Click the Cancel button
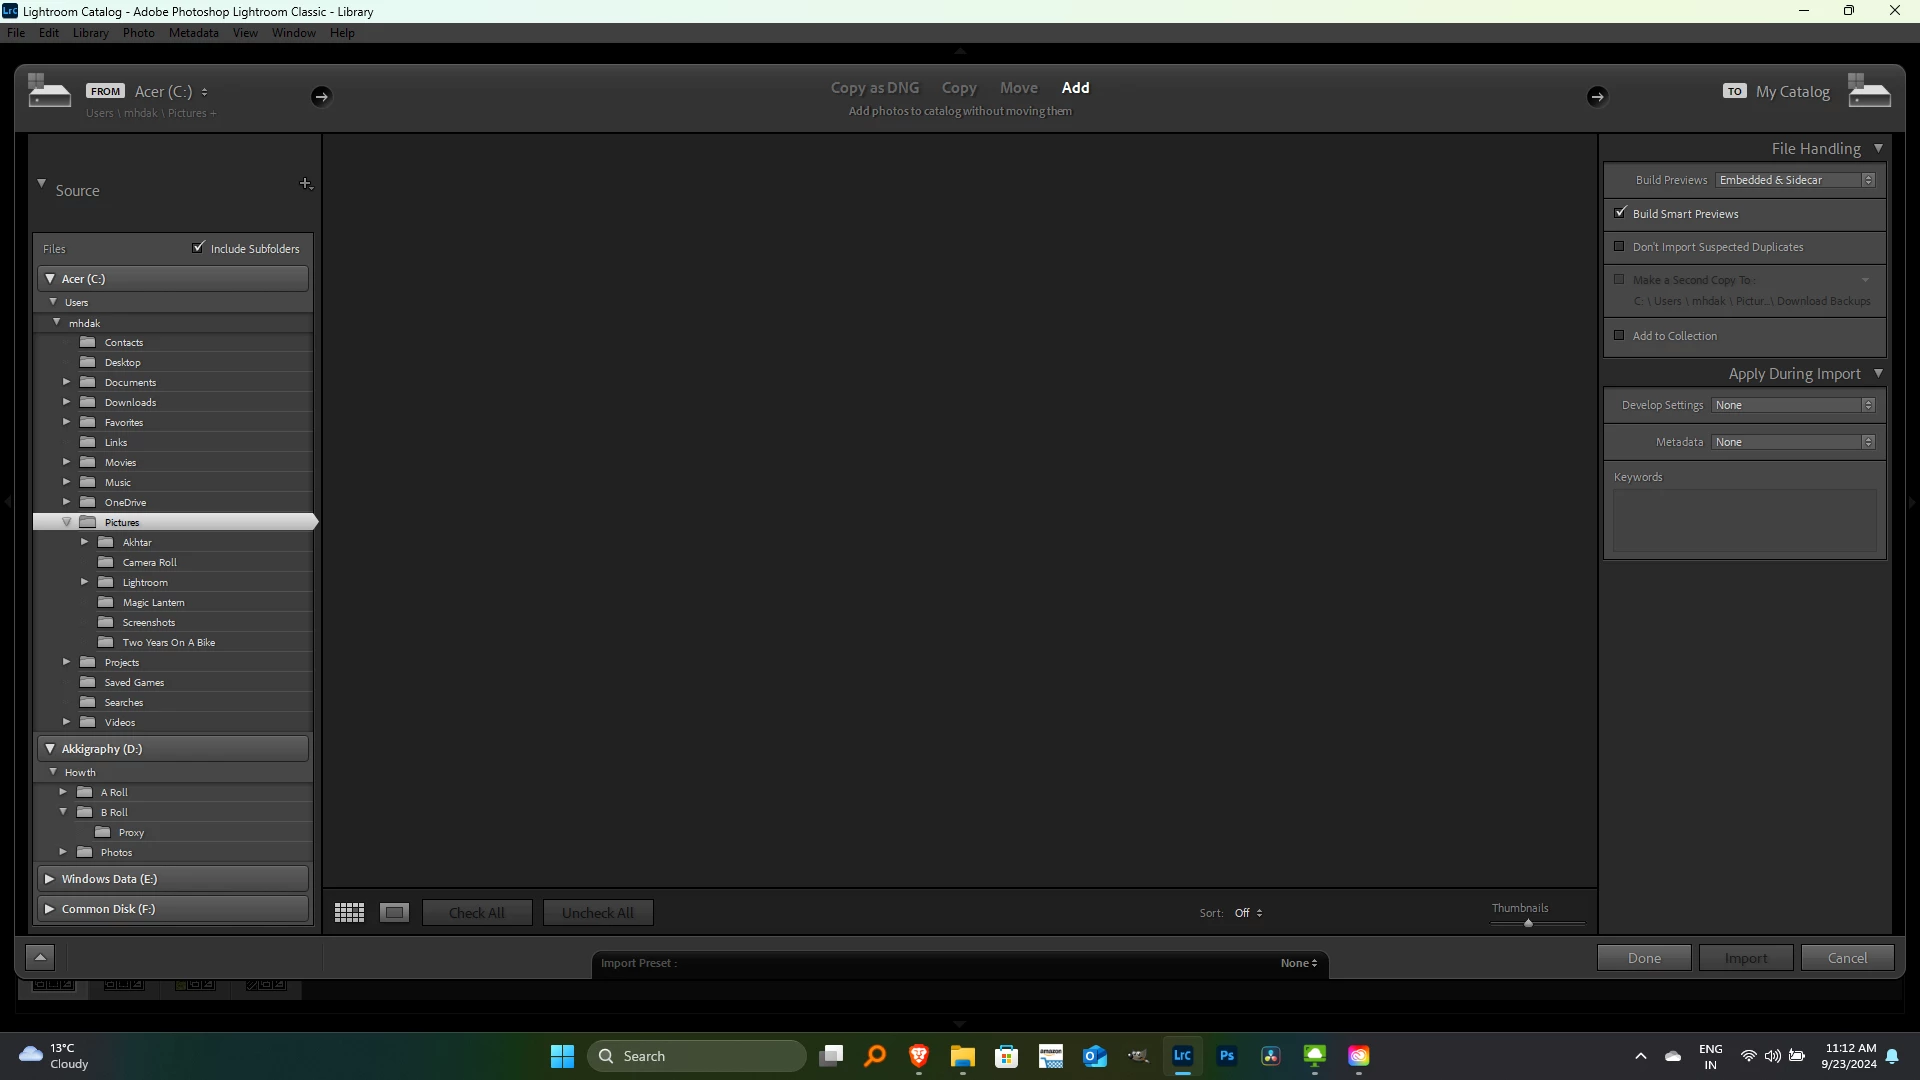The height and width of the screenshot is (1080, 1920). coord(1847,958)
